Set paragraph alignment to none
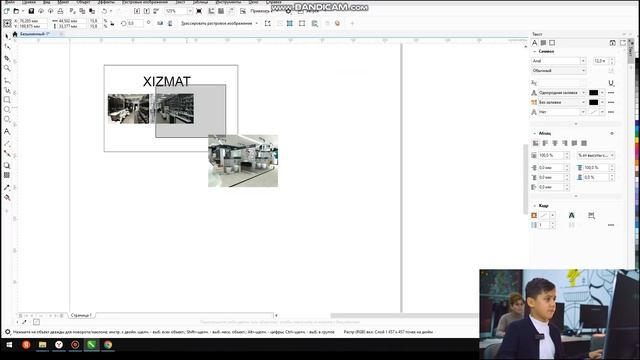The width and height of the screenshot is (640, 360). [536, 143]
